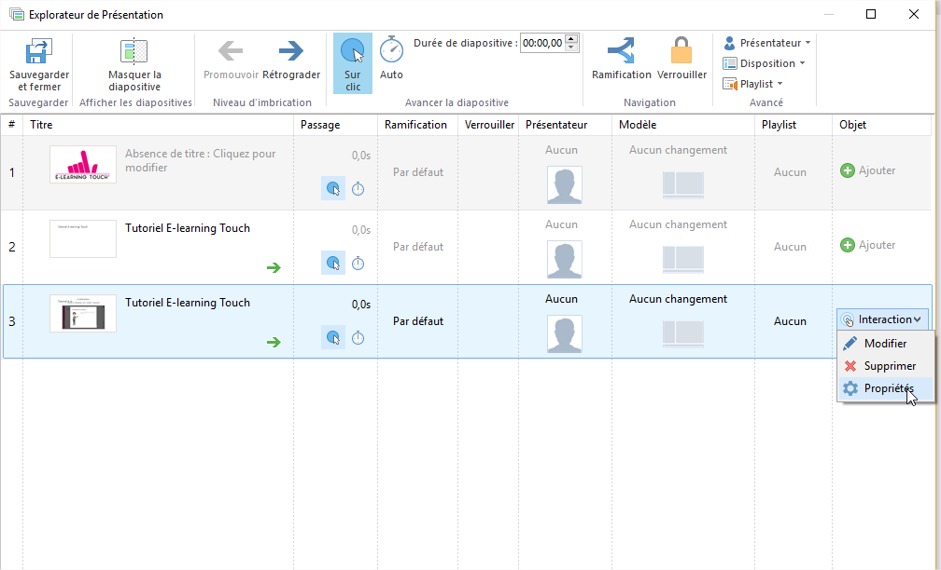Open the Ramification navigation tool

tap(621, 51)
